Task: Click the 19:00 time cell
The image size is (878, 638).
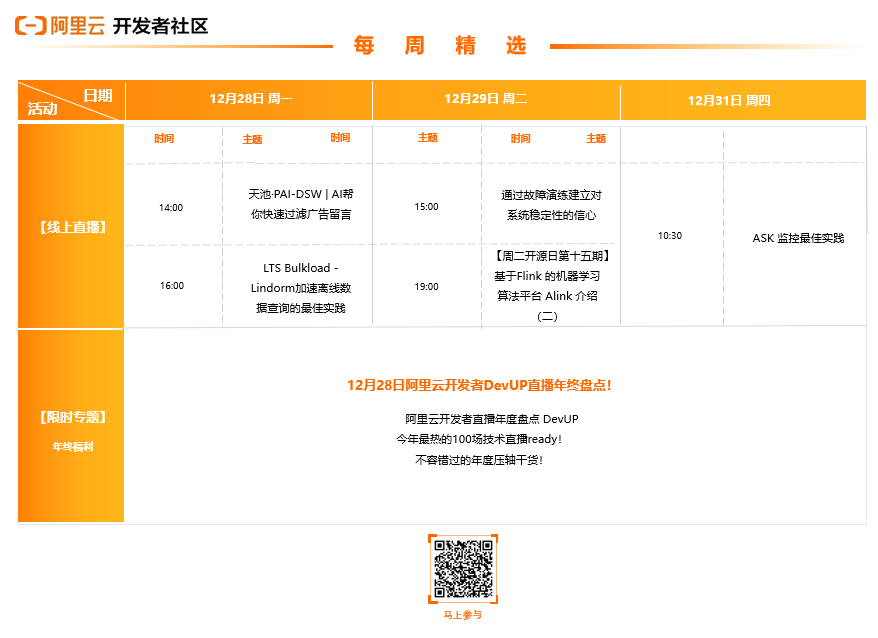Action: pyautogui.click(x=426, y=287)
